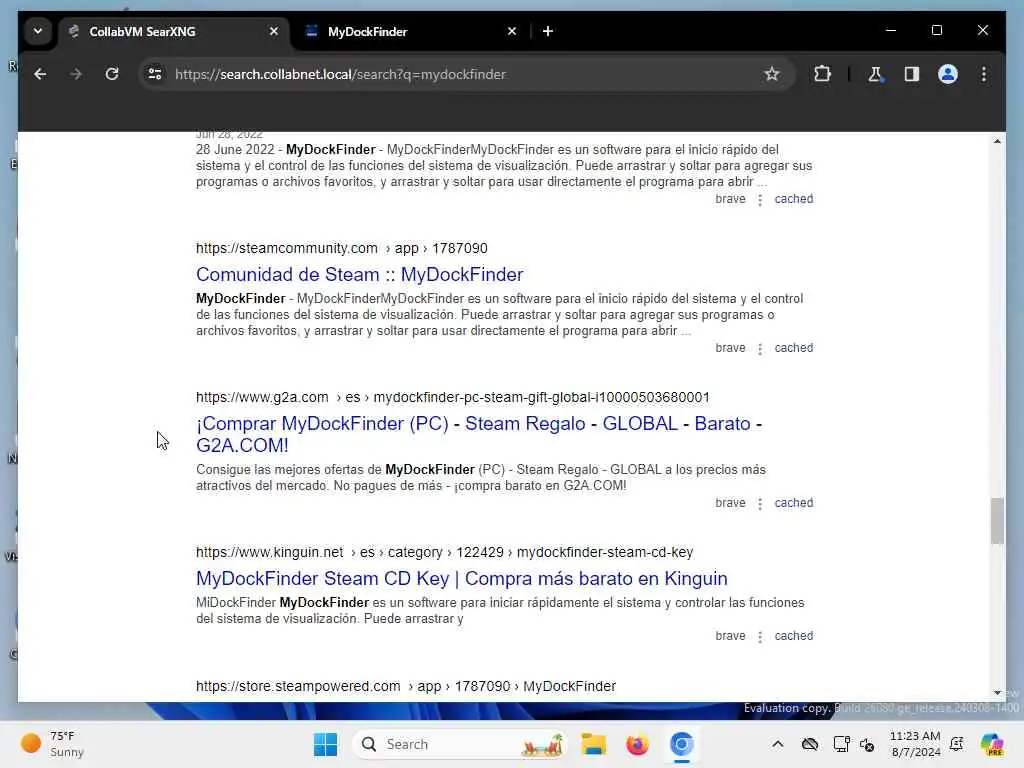
Task: Click the scrollbar down arrow
Action: point(997,693)
